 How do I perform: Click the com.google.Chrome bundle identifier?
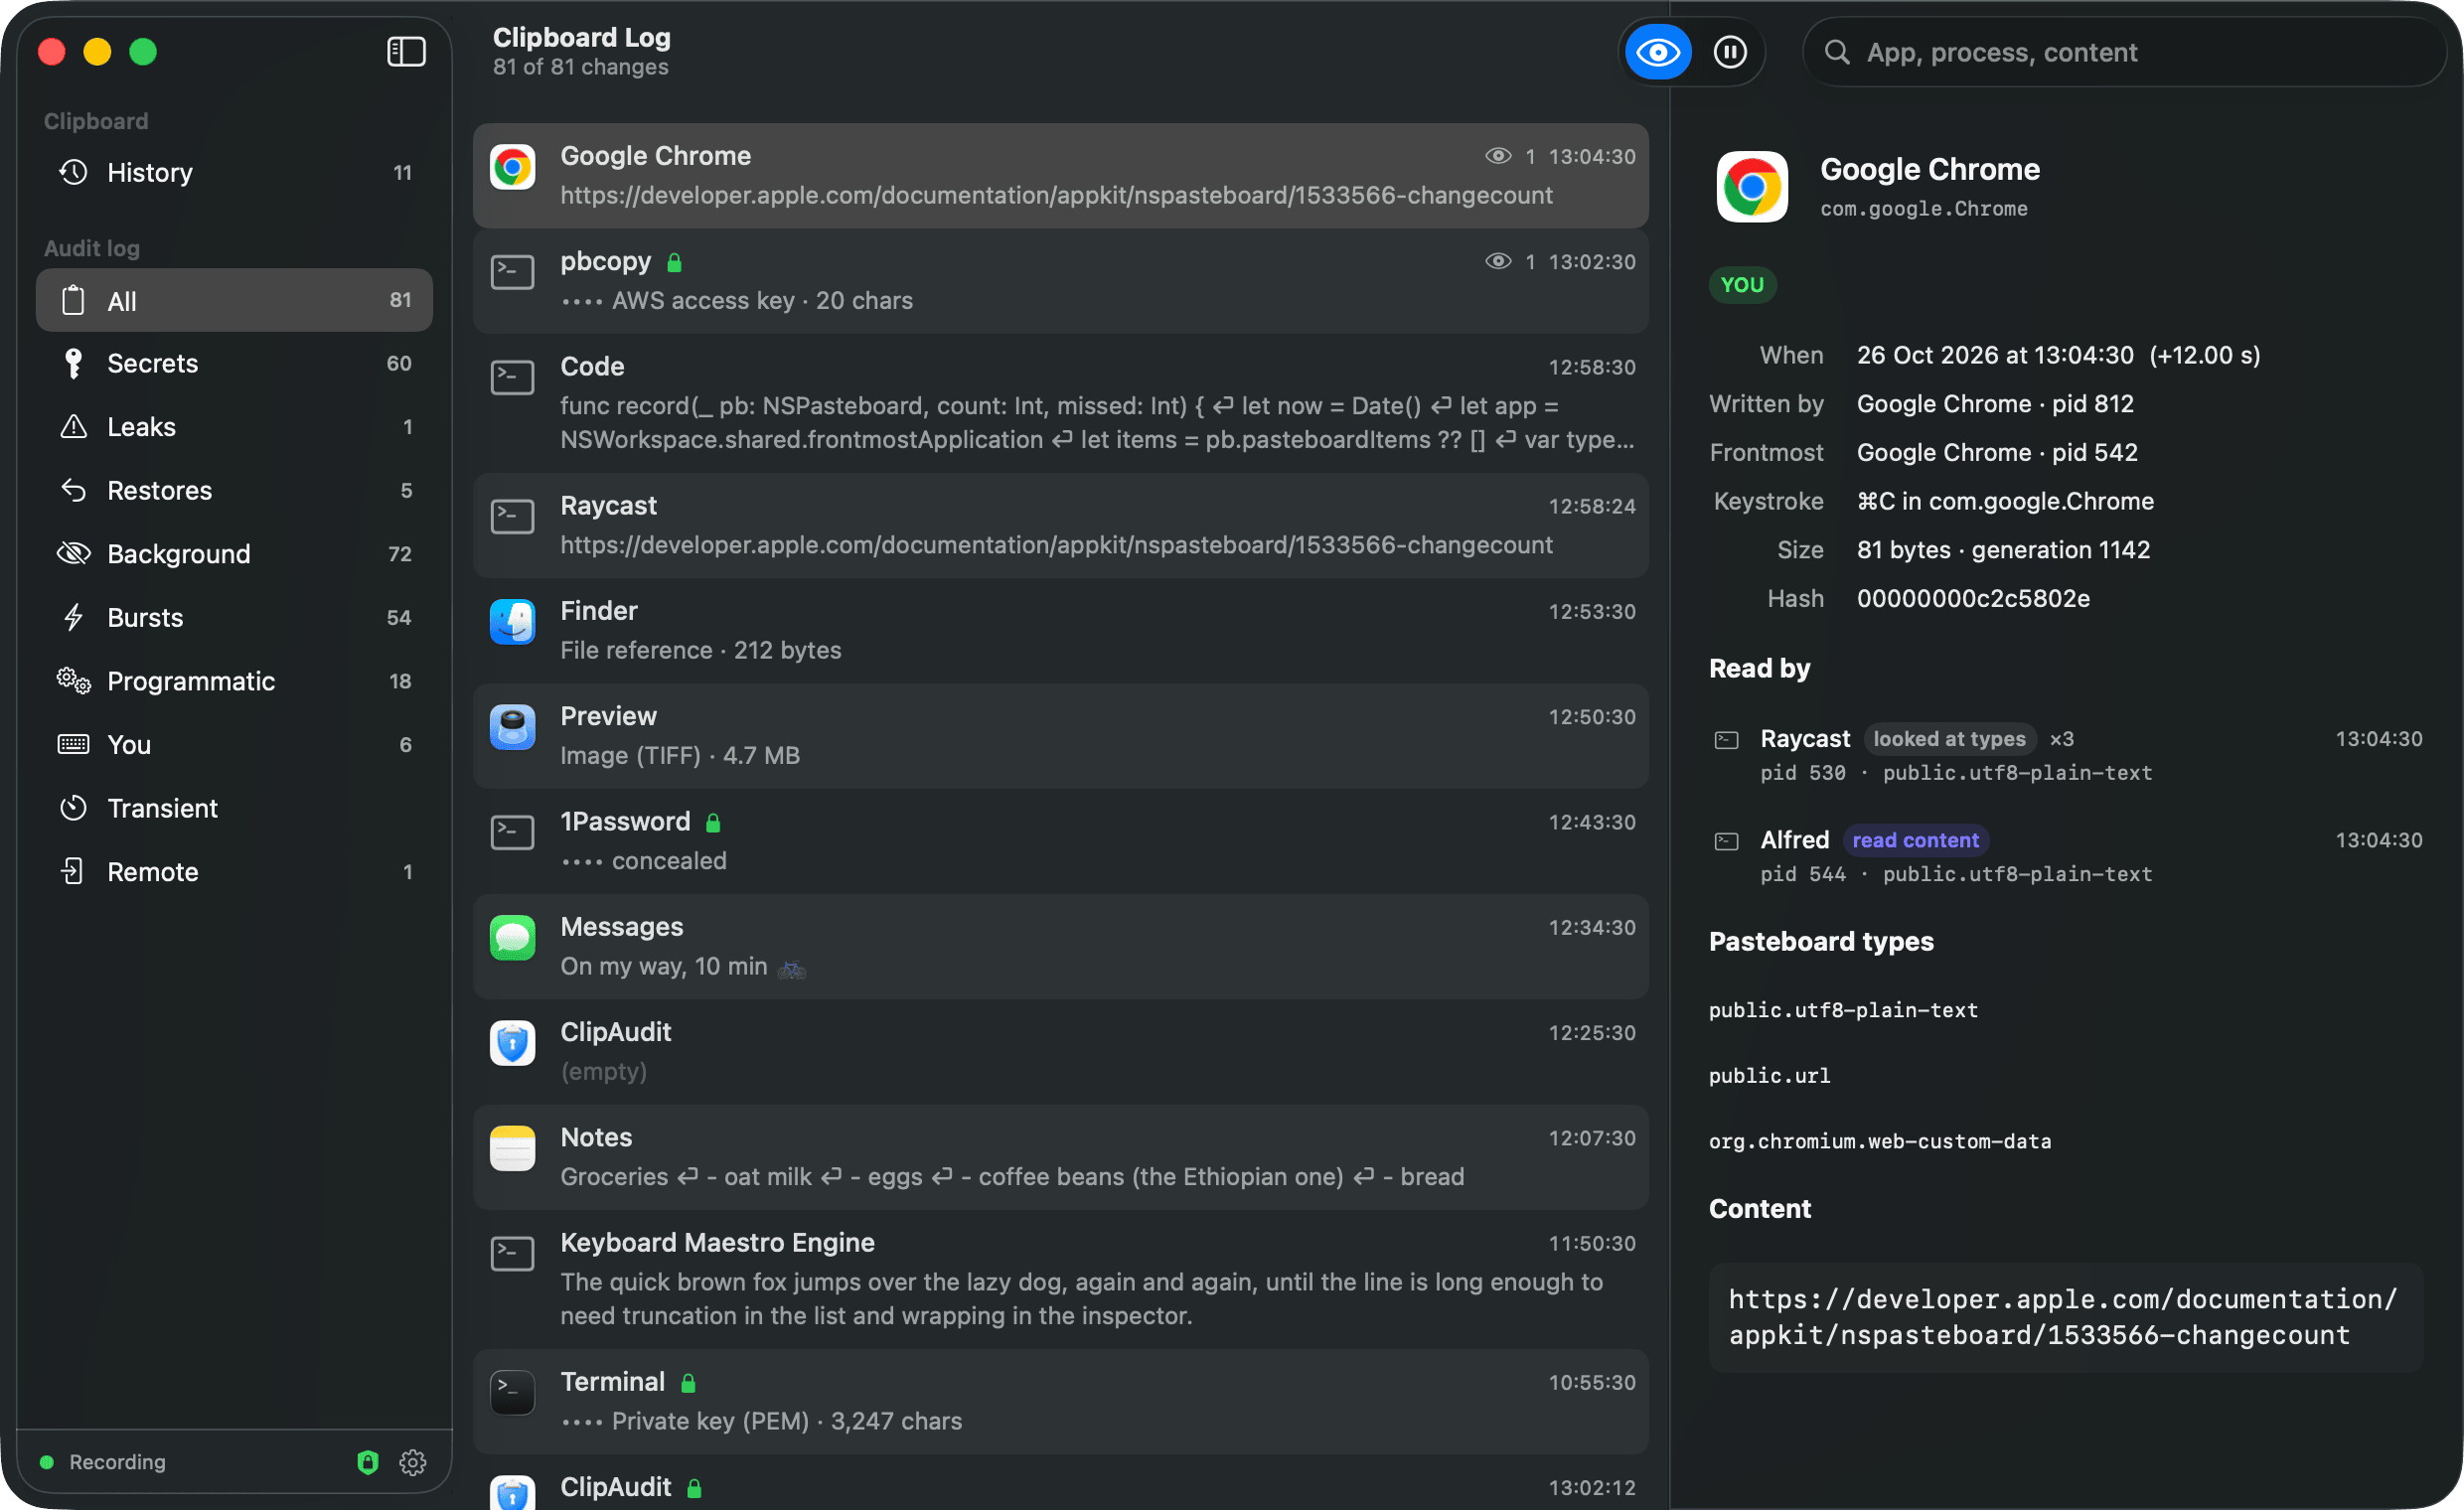click(x=1924, y=209)
